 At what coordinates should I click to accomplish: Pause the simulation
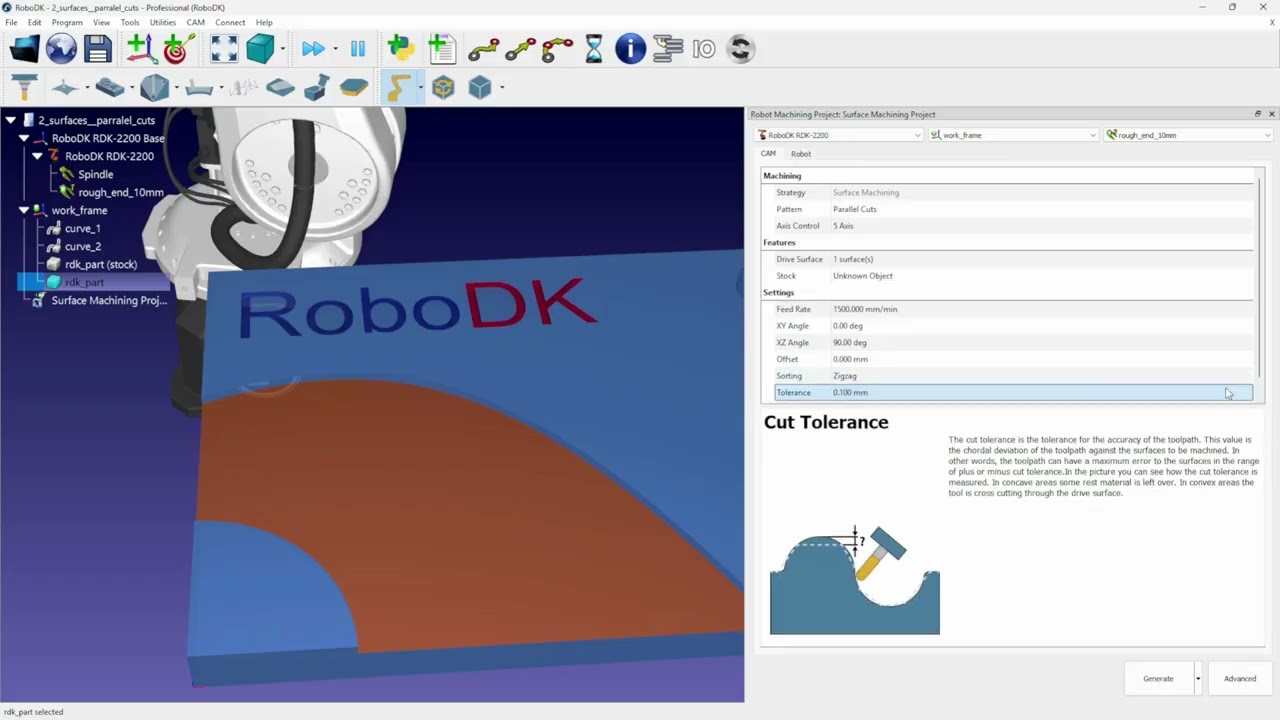point(358,48)
